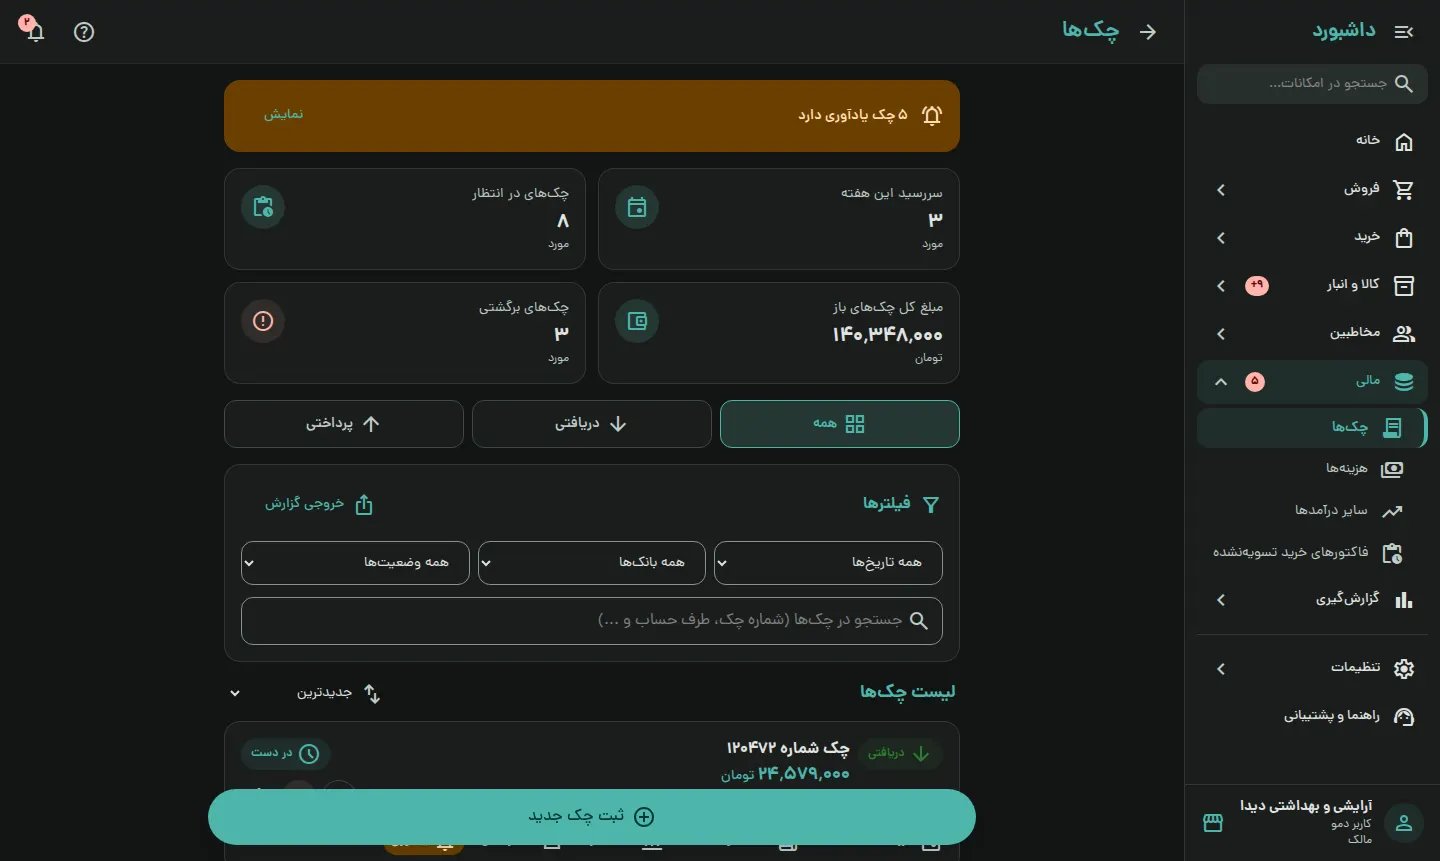The width and height of the screenshot is (1440, 861).
Task: Select the همه tab
Action: click(x=840, y=424)
